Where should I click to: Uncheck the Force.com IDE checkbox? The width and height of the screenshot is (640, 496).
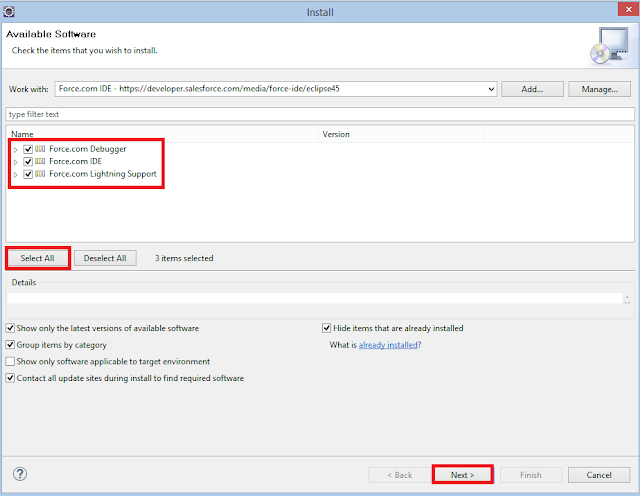[x=28, y=162]
